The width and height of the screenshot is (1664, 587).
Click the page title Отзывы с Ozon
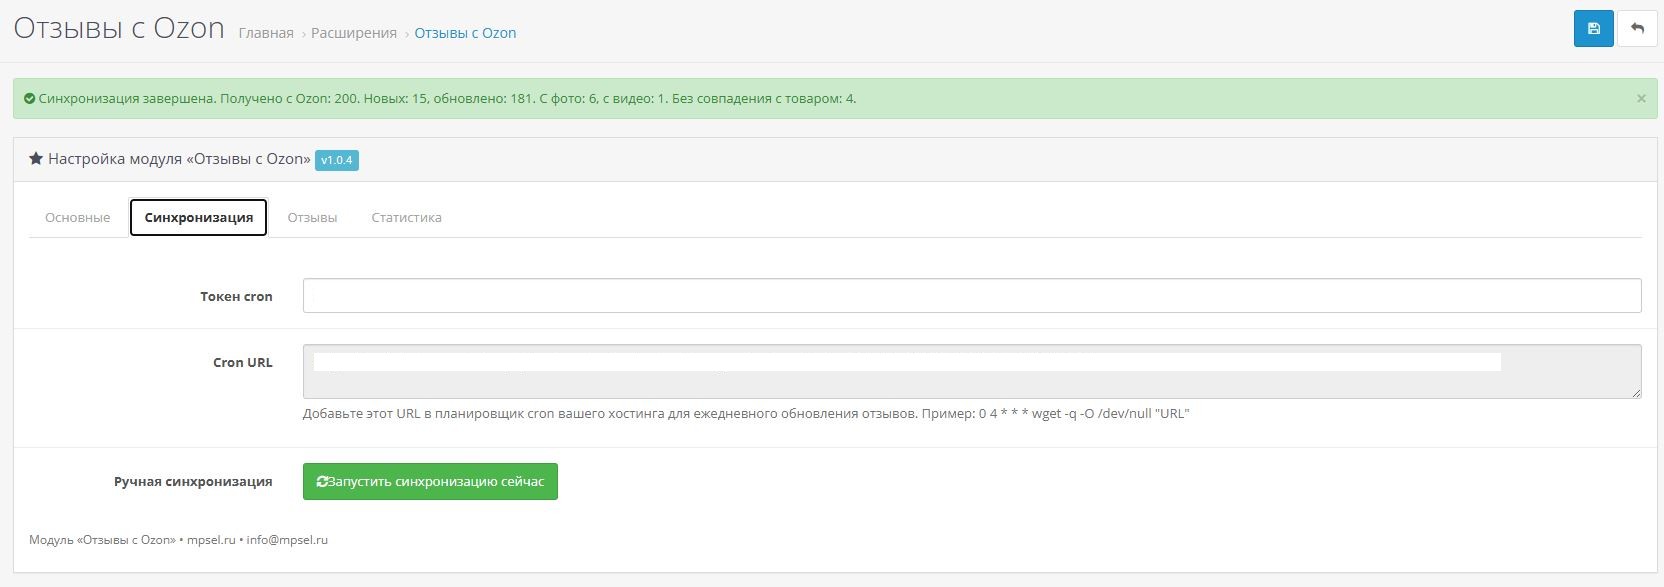pyautogui.click(x=119, y=28)
